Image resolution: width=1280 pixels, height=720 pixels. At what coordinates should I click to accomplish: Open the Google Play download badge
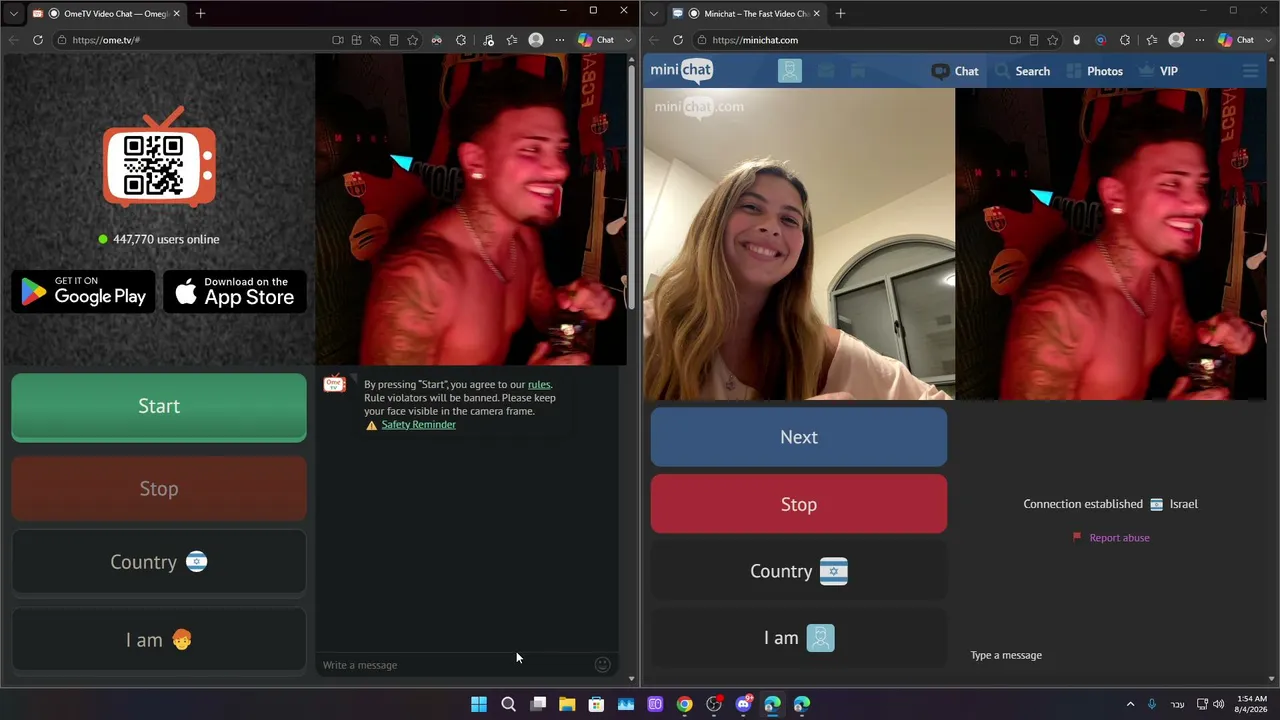point(84,291)
